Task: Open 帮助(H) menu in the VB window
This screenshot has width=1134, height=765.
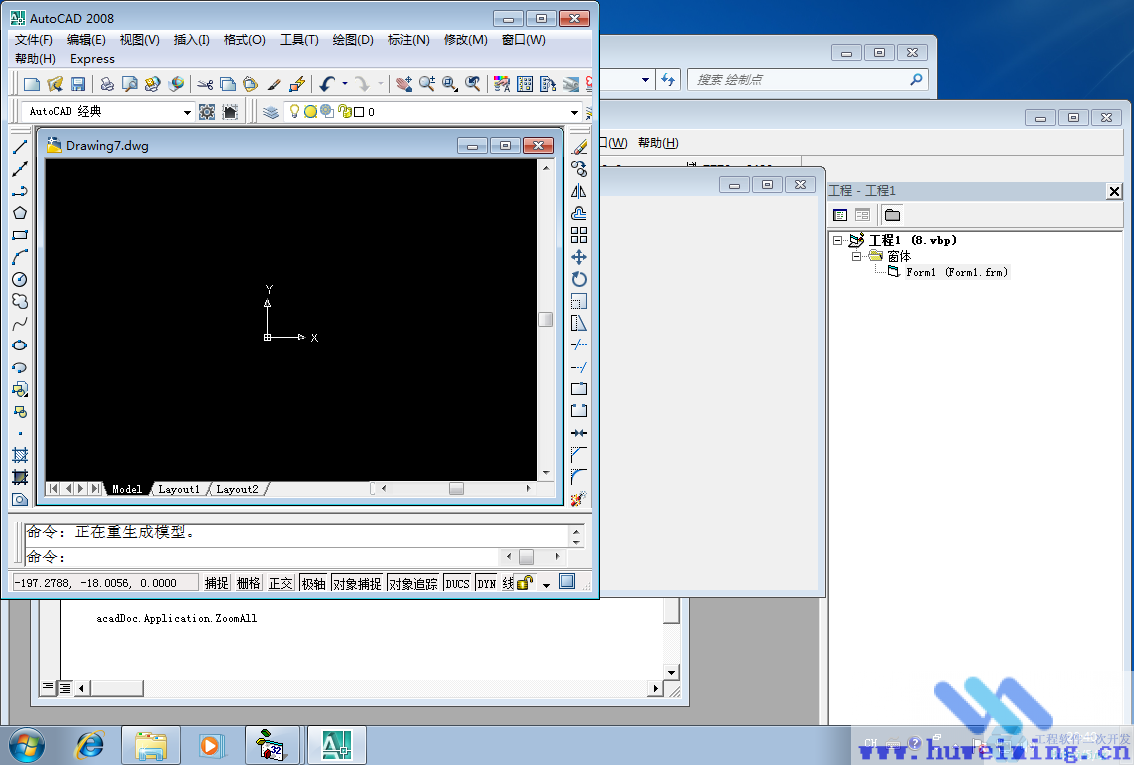Action: pyautogui.click(x=658, y=142)
